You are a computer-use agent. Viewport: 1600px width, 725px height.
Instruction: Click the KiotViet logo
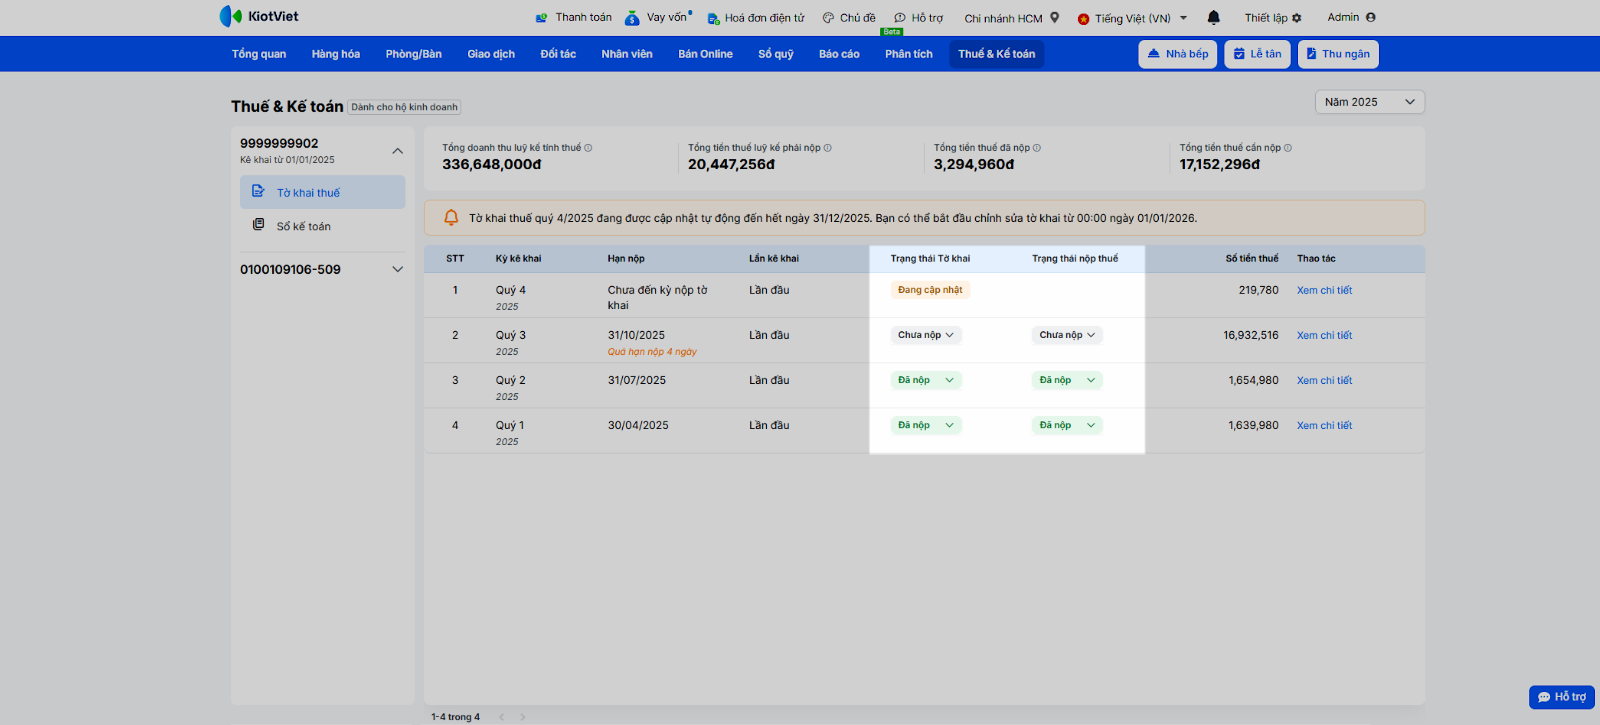pos(258,16)
